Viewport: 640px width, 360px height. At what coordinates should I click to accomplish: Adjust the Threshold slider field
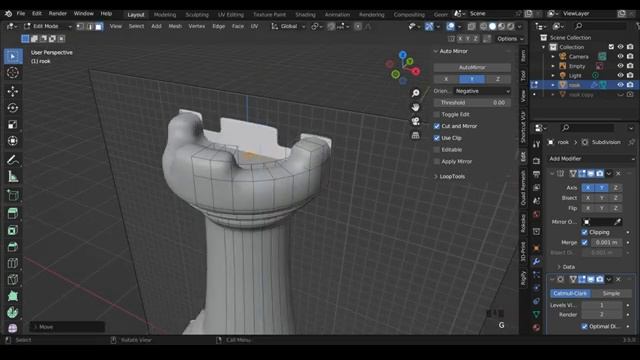click(472, 103)
